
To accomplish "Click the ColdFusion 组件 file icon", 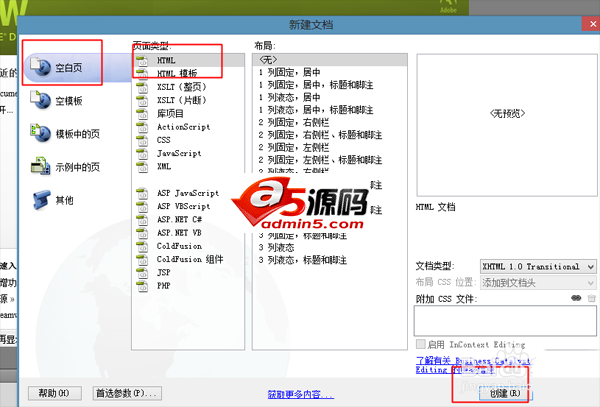I will (142, 260).
